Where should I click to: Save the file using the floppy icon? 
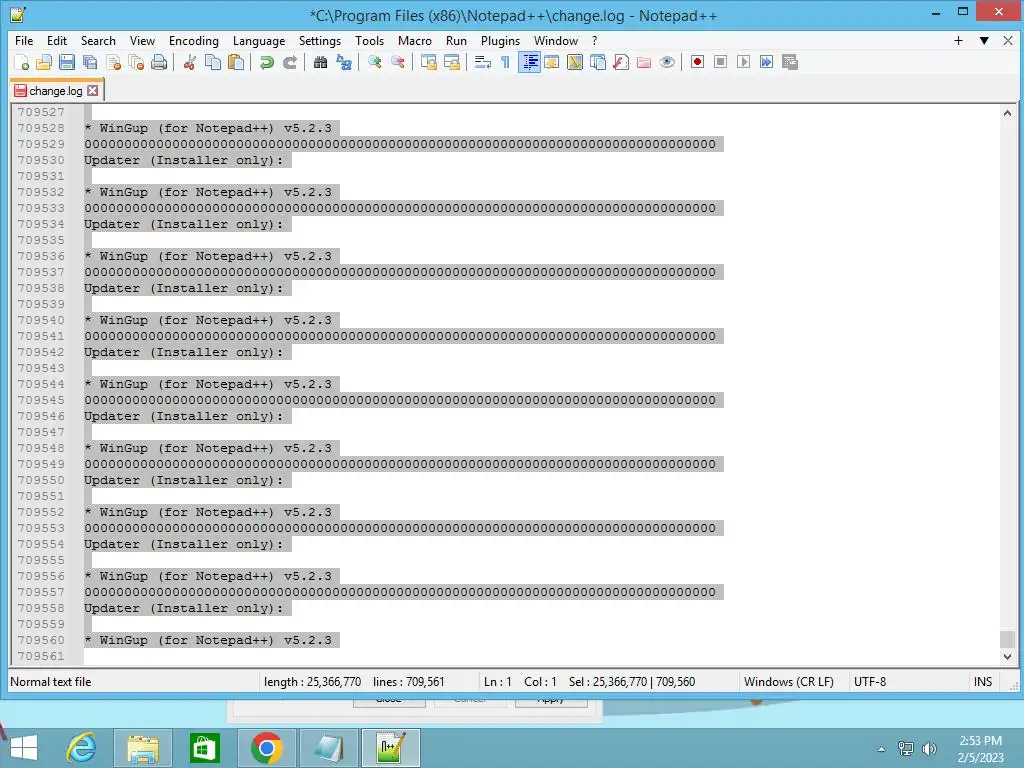click(67, 62)
